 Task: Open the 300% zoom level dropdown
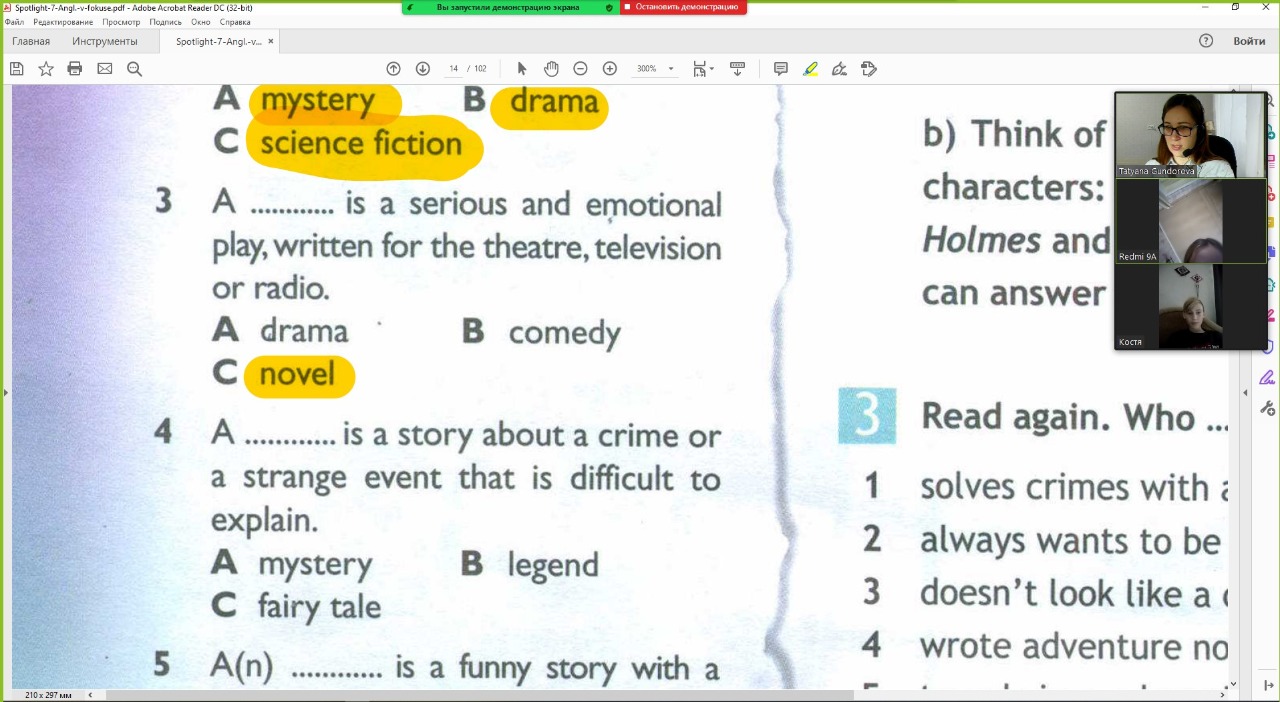(670, 69)
